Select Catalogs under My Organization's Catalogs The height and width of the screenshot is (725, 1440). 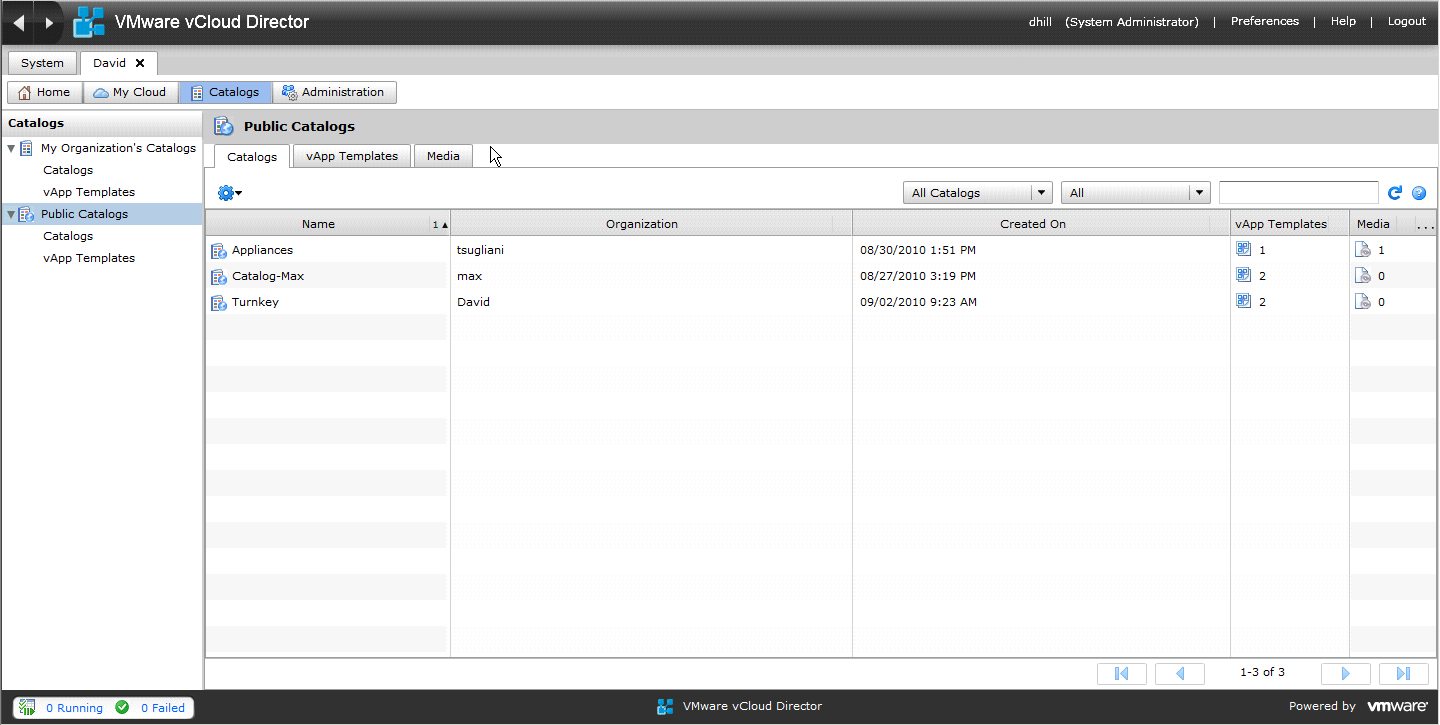68,170
